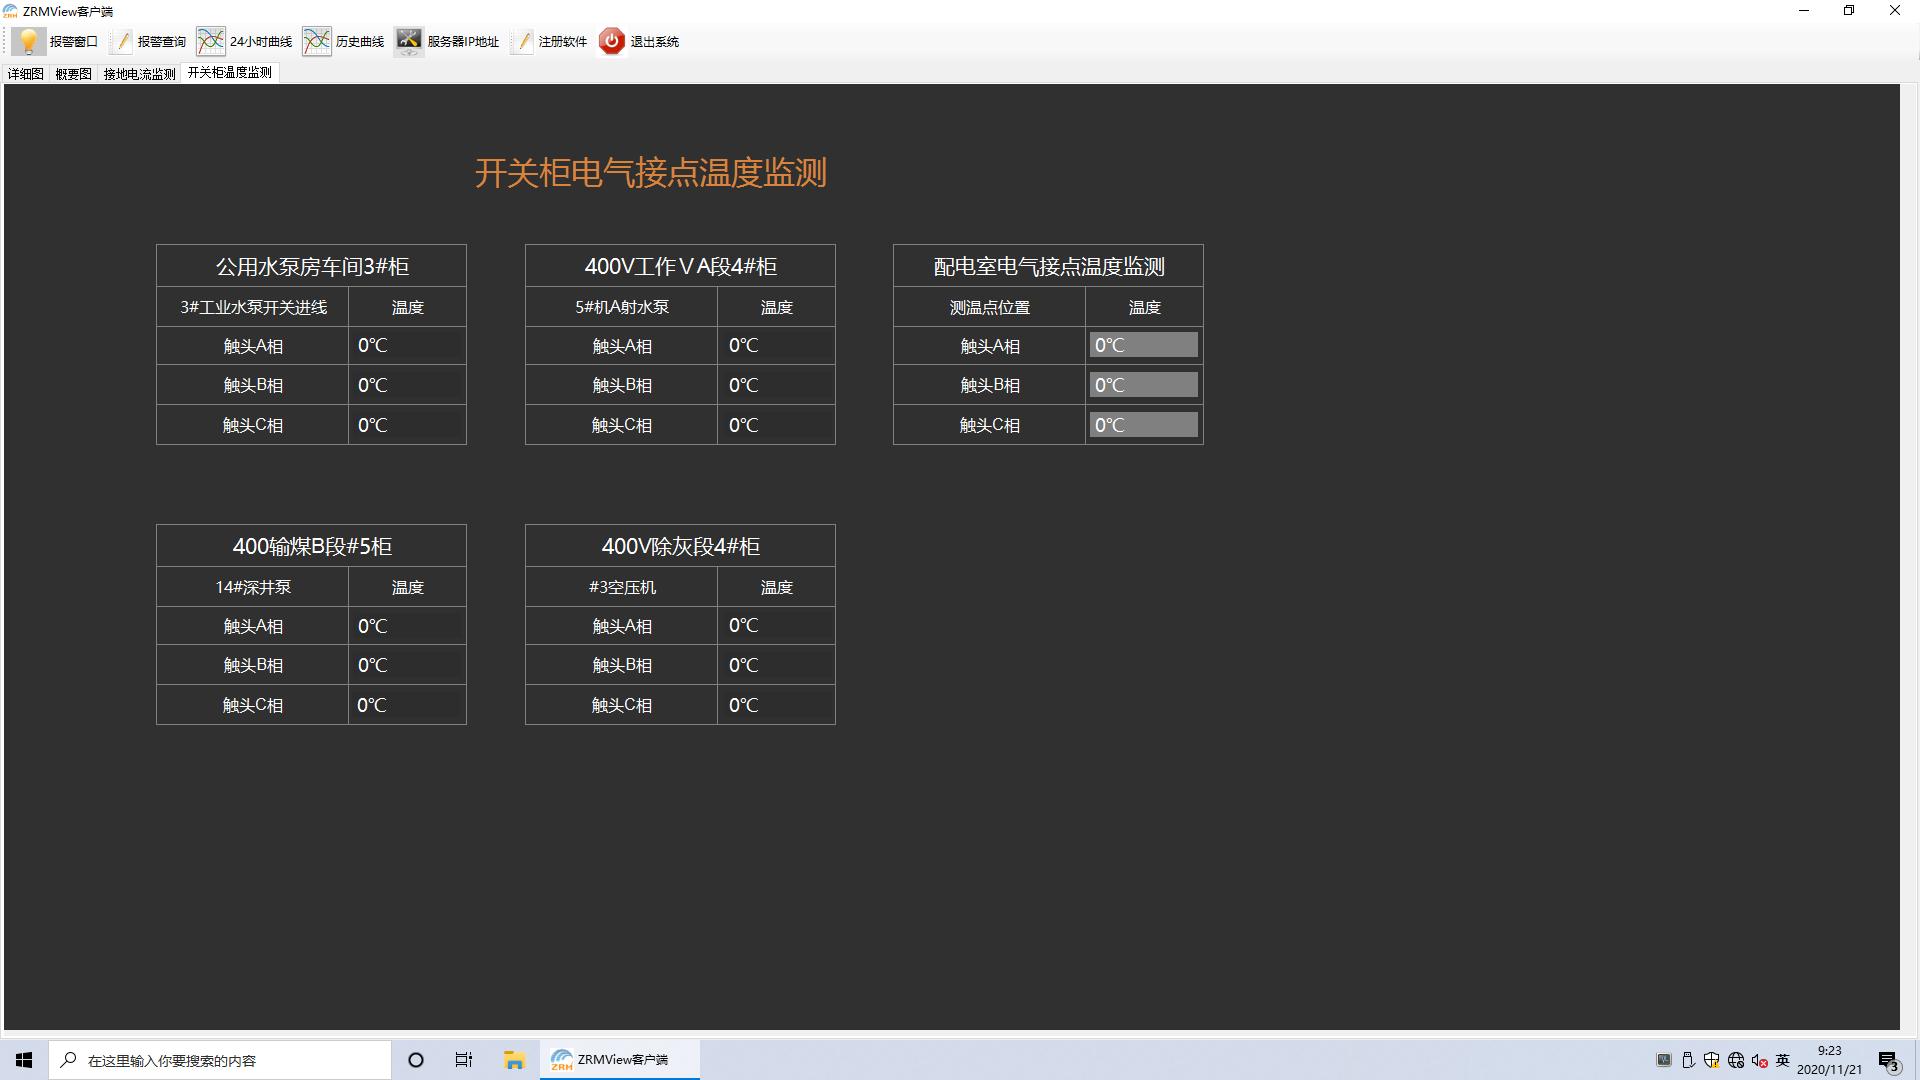Image resolution: width=1920 pixels, height=1080 pixels.
Task: Click the Windows search box in taskbar
Action: [220, 1060]
